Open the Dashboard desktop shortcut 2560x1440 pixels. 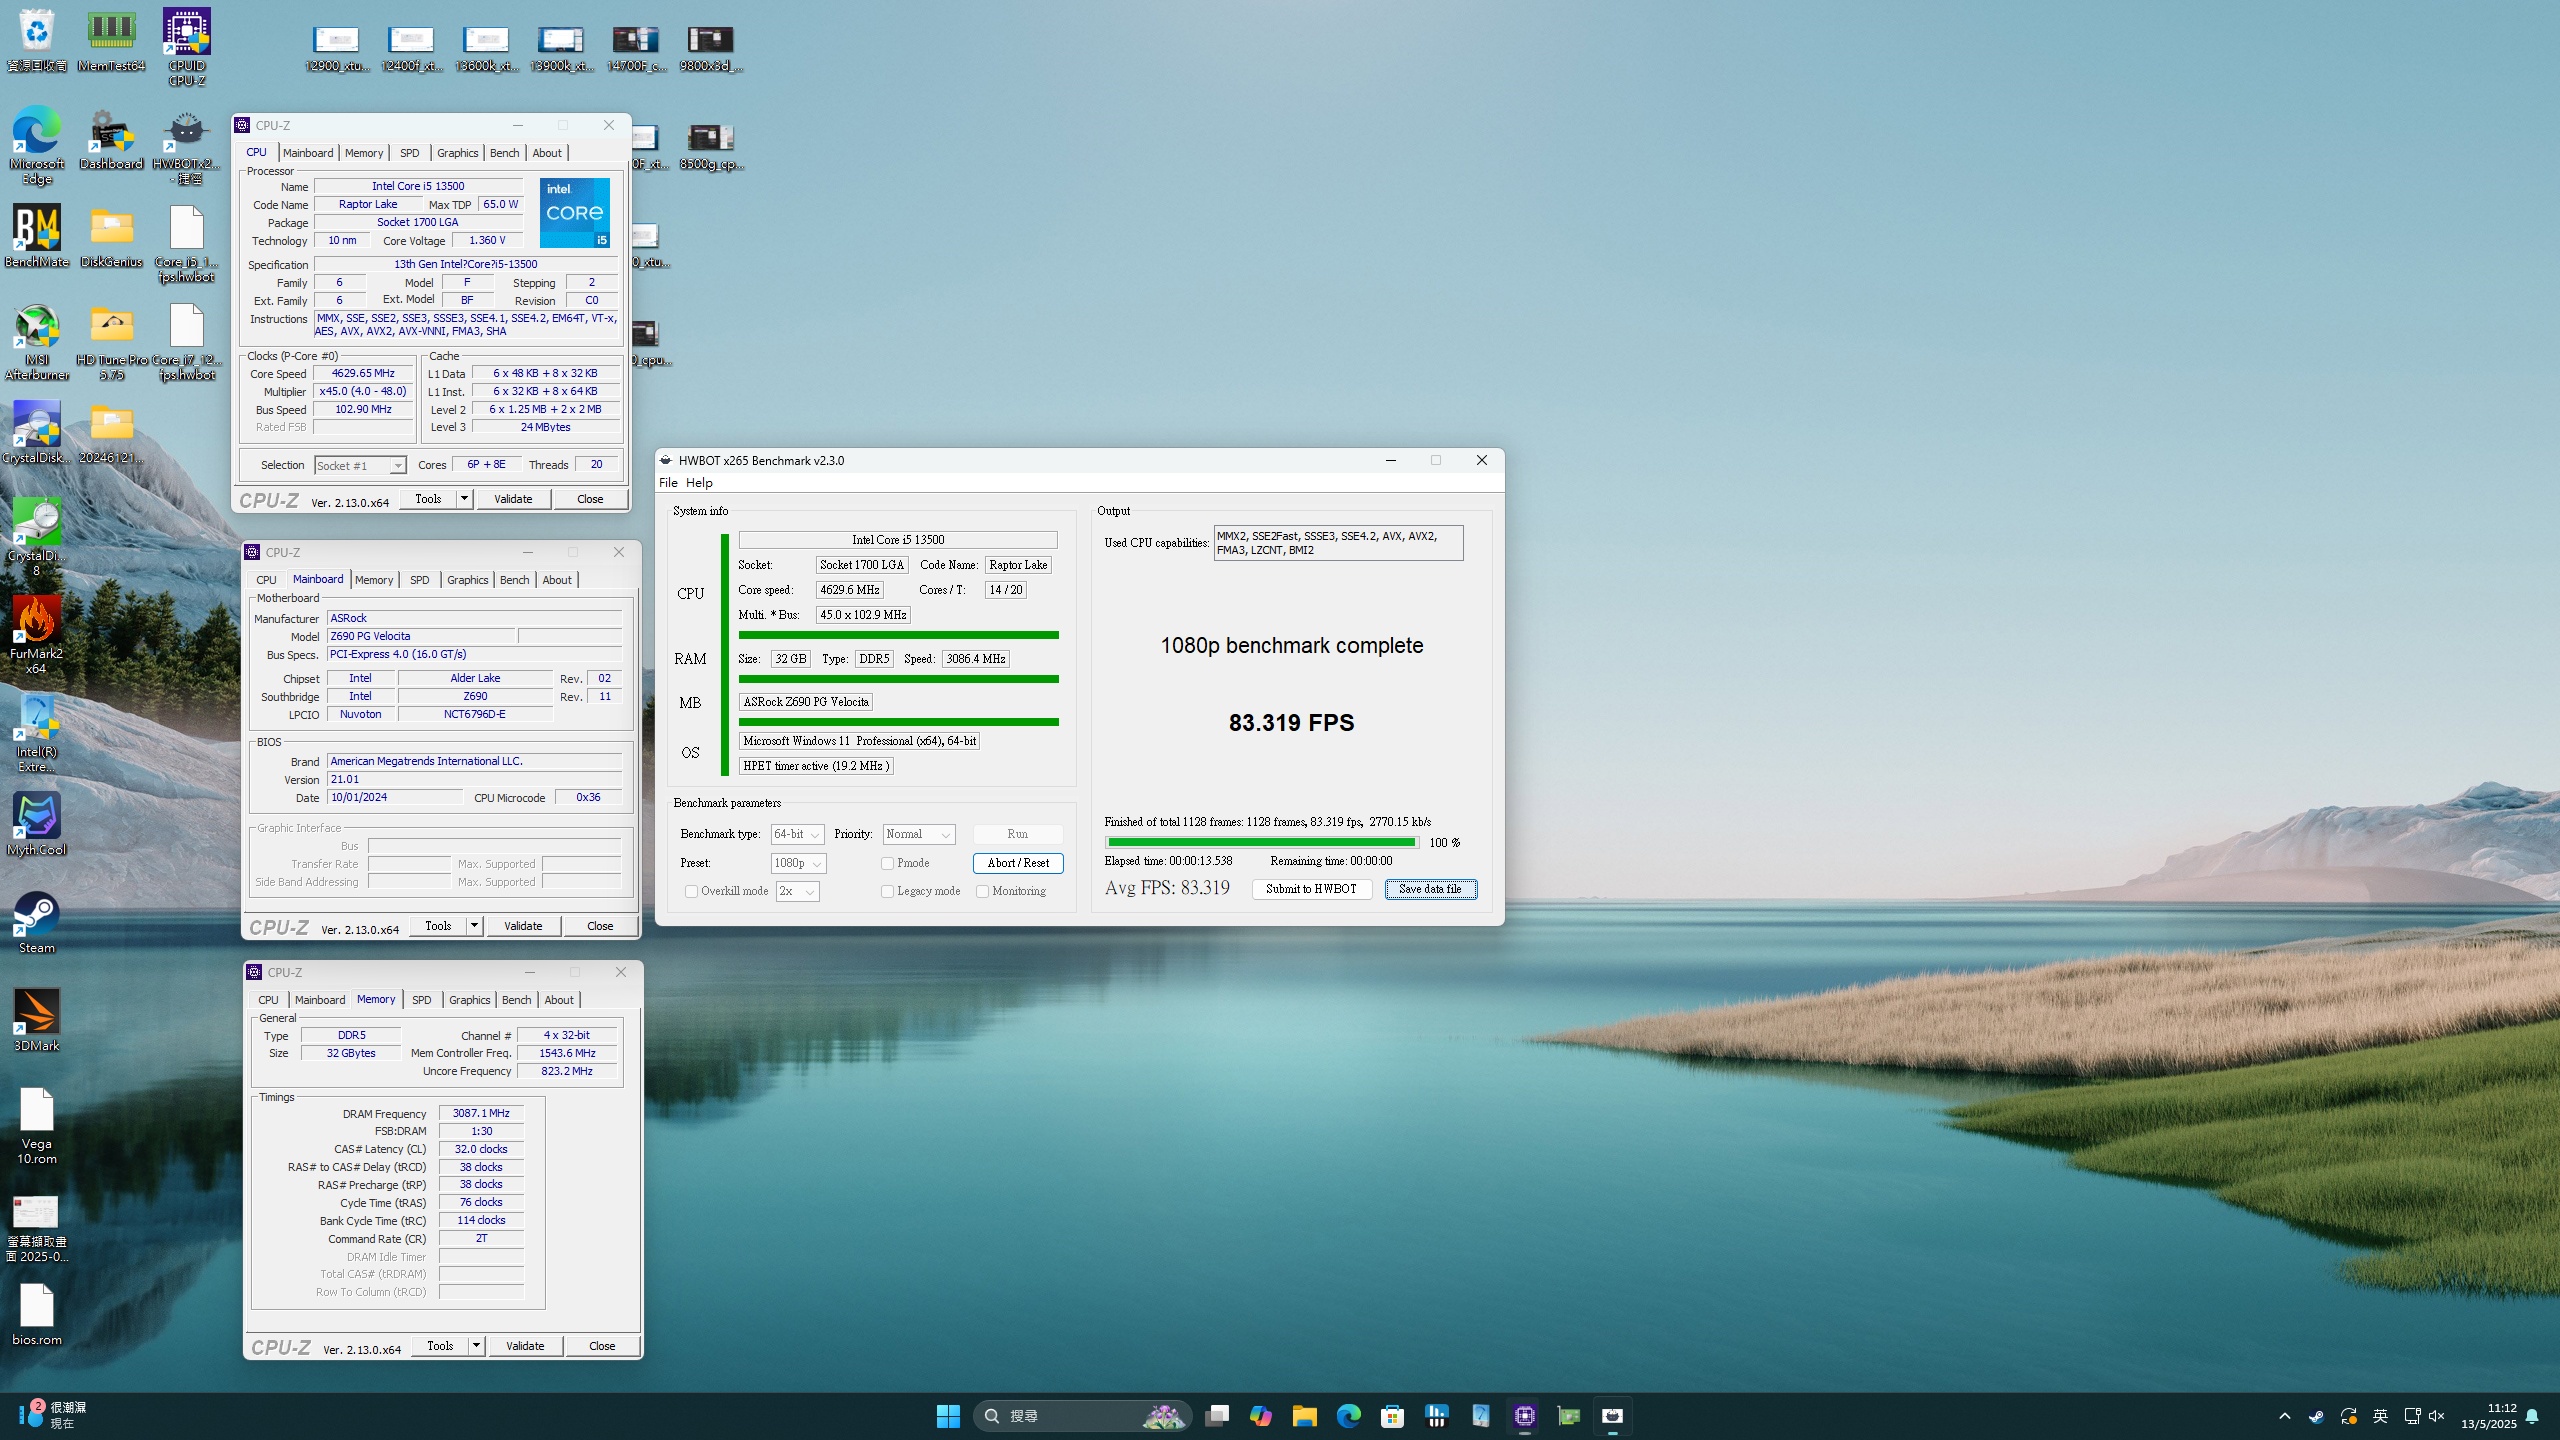(111, 138)
